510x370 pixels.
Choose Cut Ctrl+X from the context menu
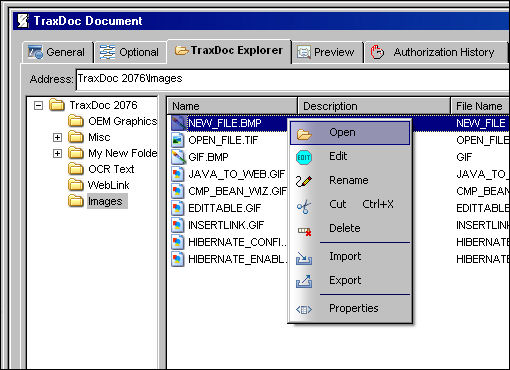click(350, 205)
